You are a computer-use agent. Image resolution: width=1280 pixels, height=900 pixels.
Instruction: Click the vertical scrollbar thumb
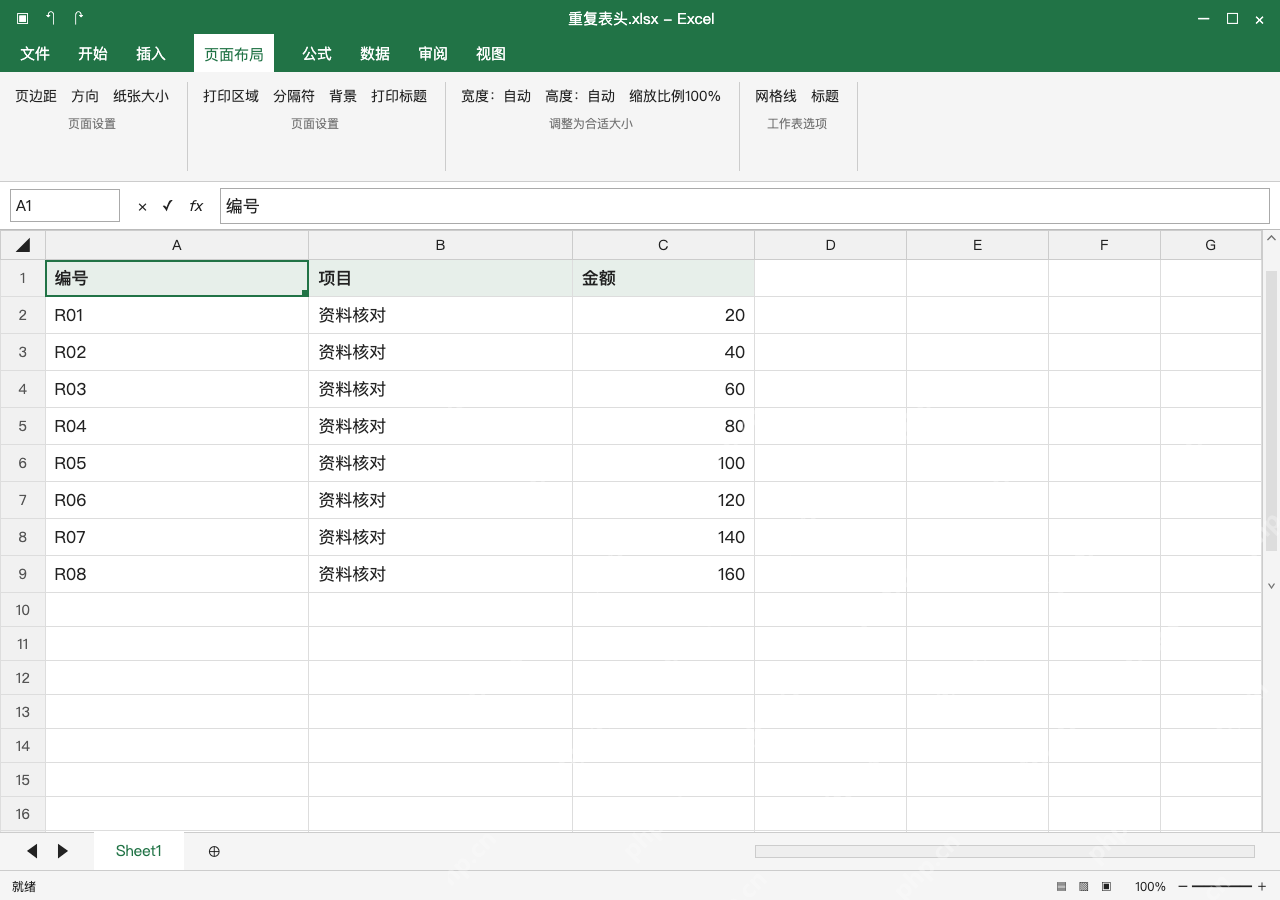click(x=1271, y=410)
